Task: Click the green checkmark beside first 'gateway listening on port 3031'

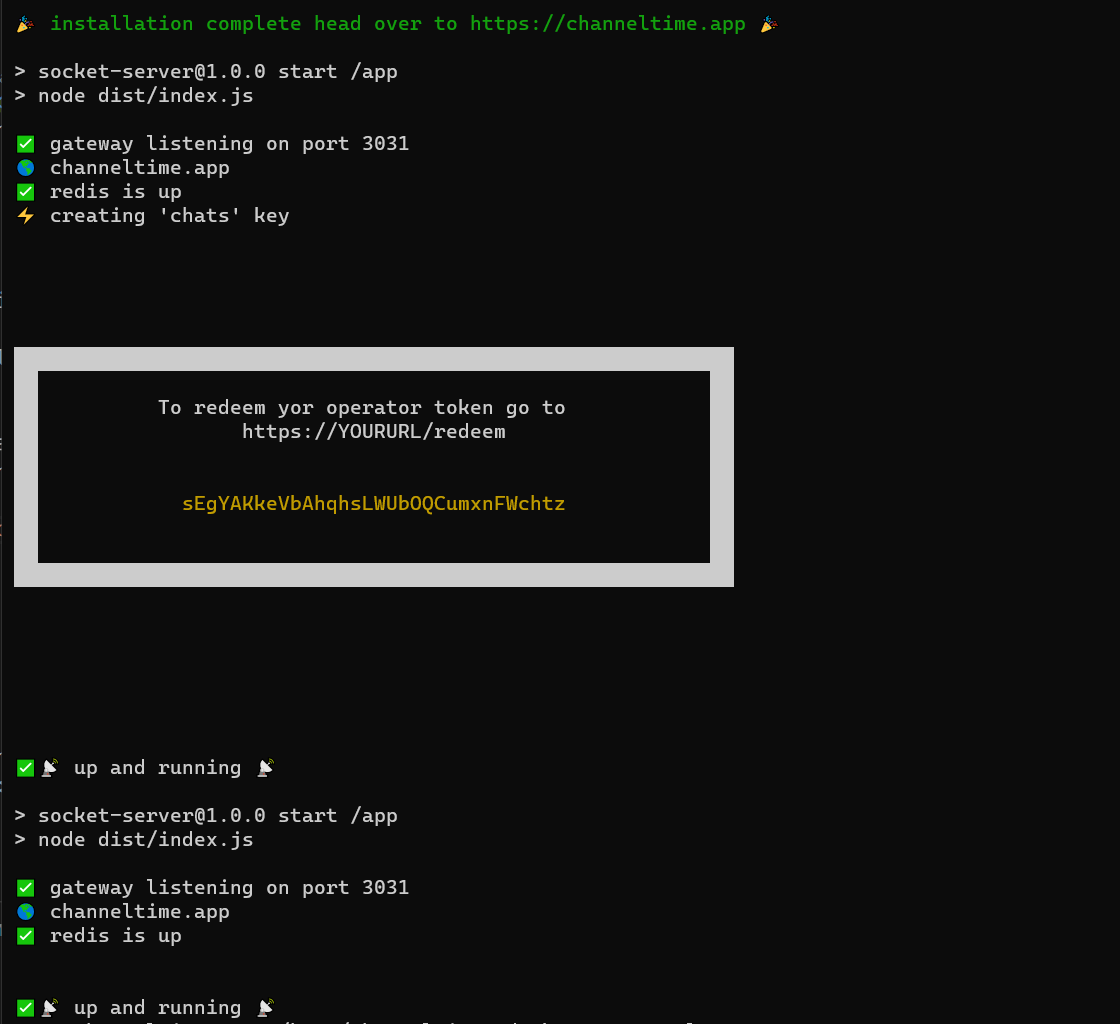Action: click(x=26, y=144)
